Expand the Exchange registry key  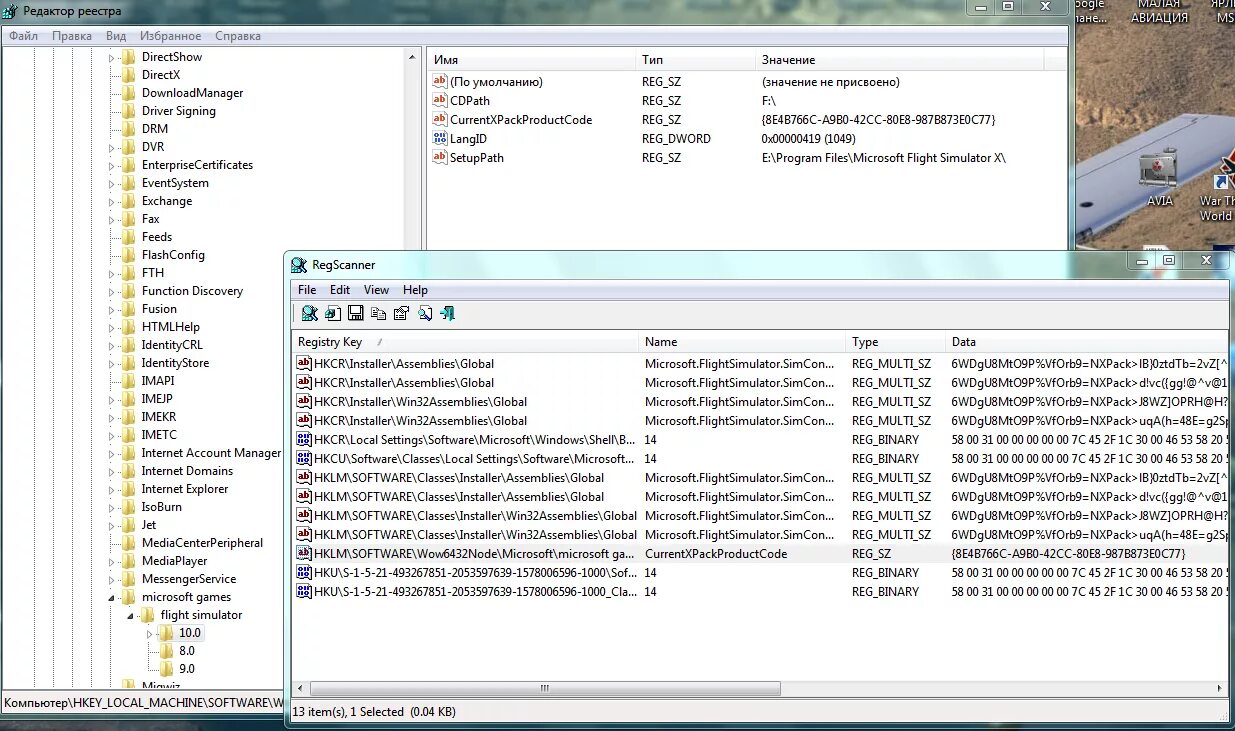(112, 201)
